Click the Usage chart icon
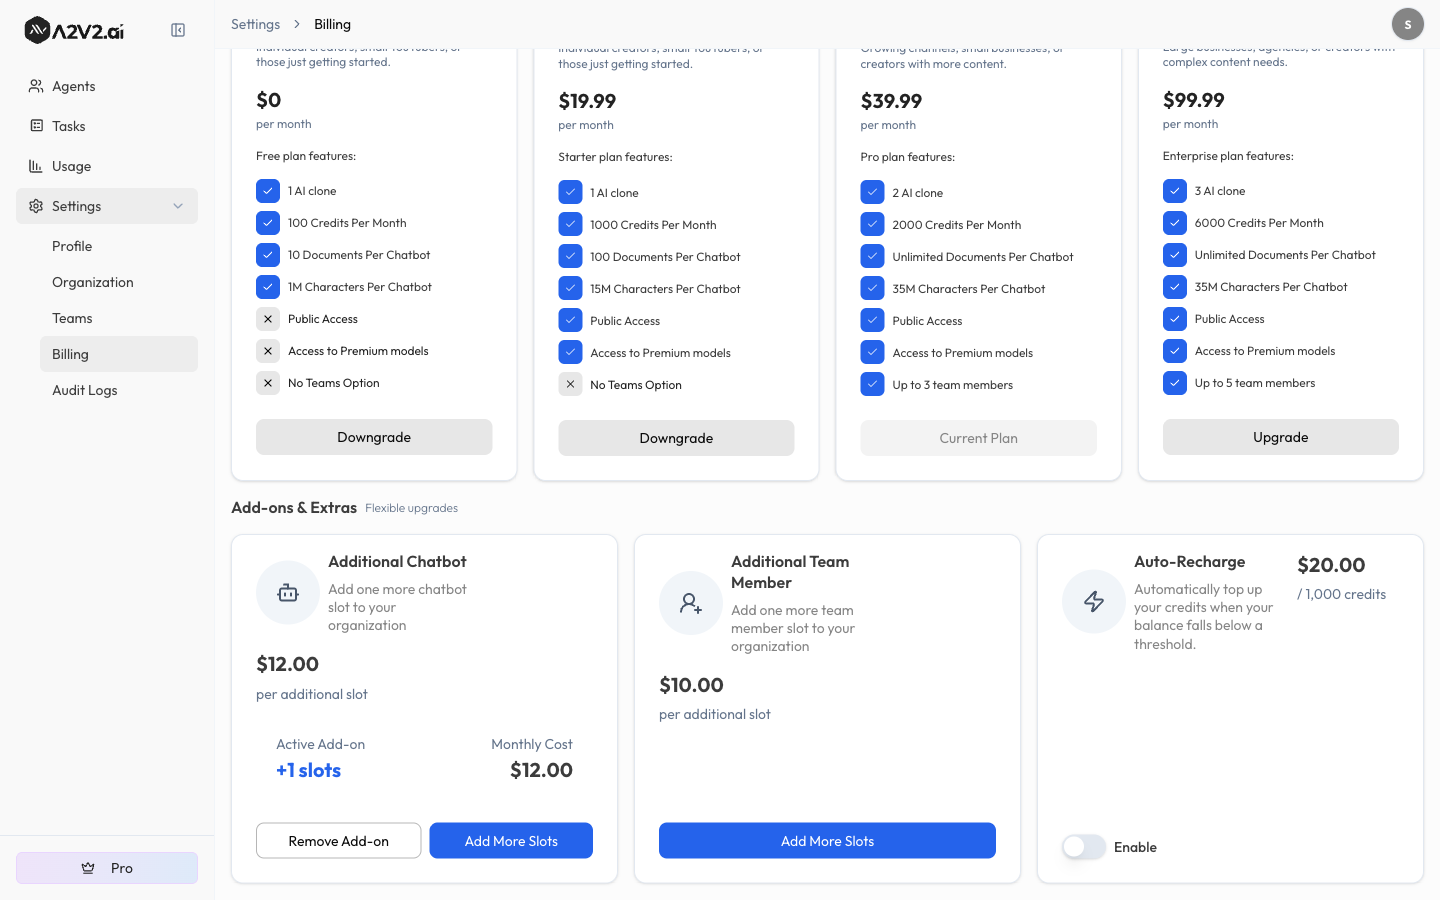1440x900 pixels. (36, 166)
